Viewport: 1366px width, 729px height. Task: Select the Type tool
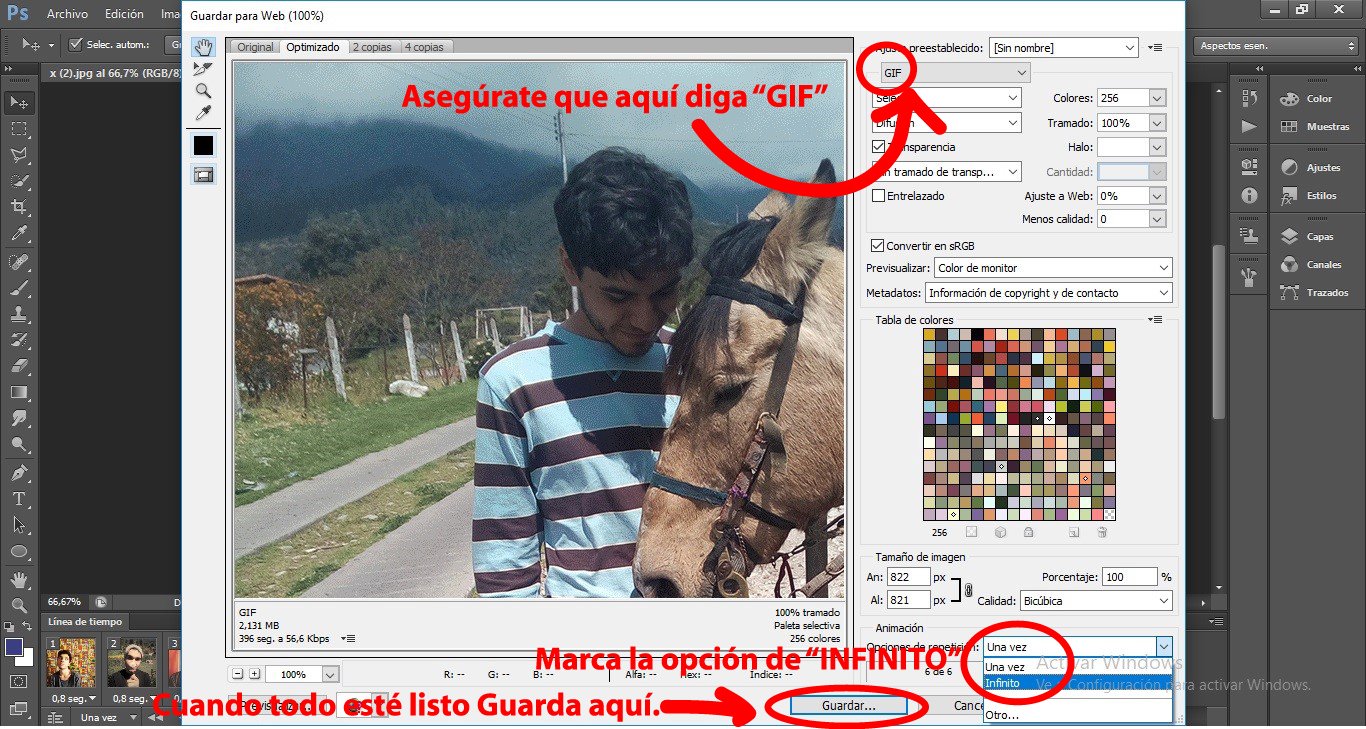point(18,499)
